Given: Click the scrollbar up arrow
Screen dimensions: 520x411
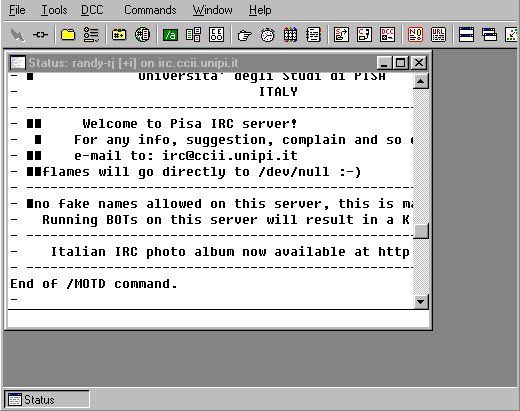Looking at the screenshot, I should 421,81.
